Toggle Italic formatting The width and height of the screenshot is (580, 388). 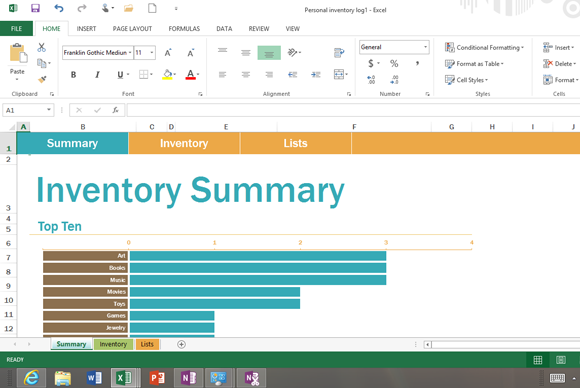pos(97,75)
